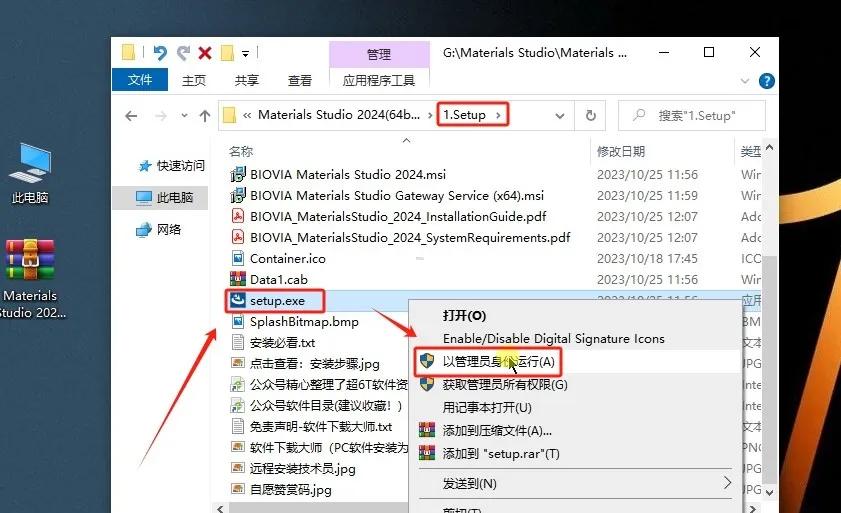Open the 文件 tab
Screen dimensions: 841x513
point(139,80)
